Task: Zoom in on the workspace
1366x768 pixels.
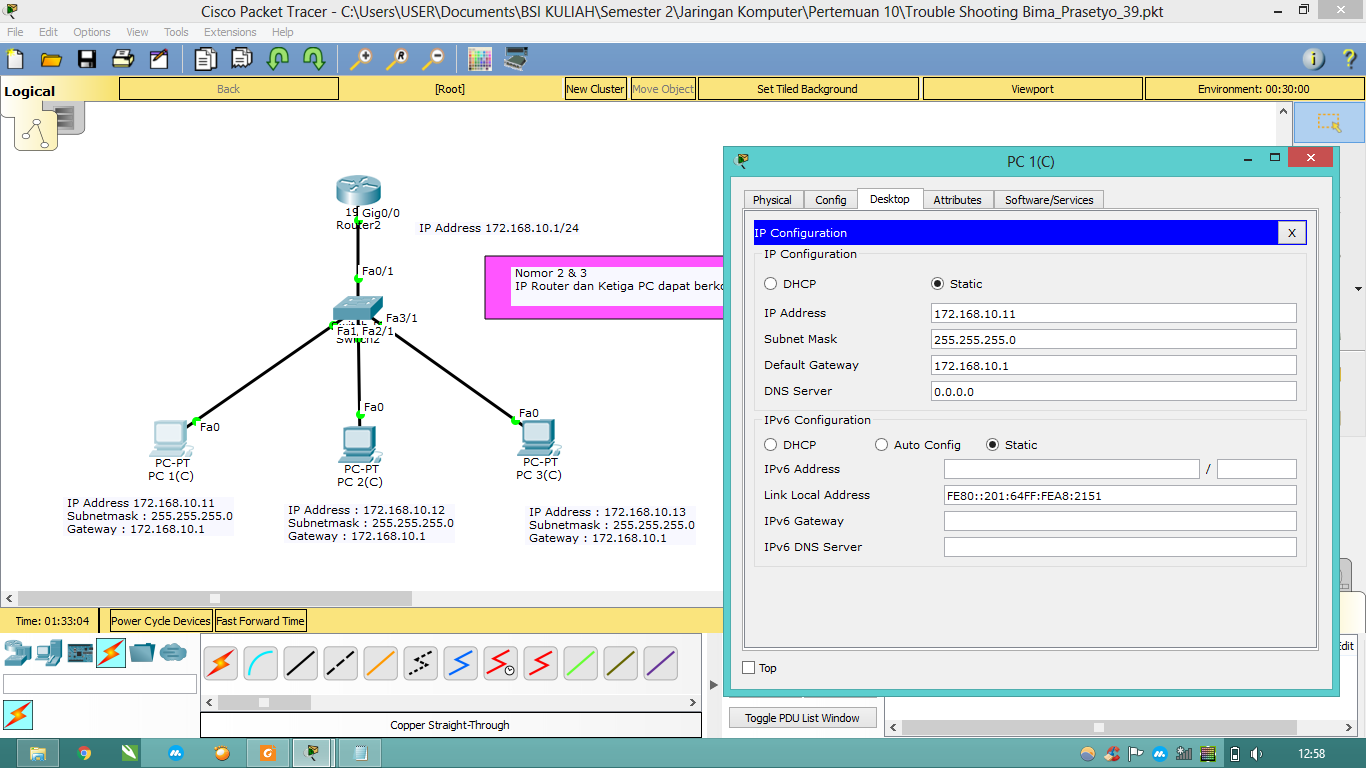Action: coord(361,59)
